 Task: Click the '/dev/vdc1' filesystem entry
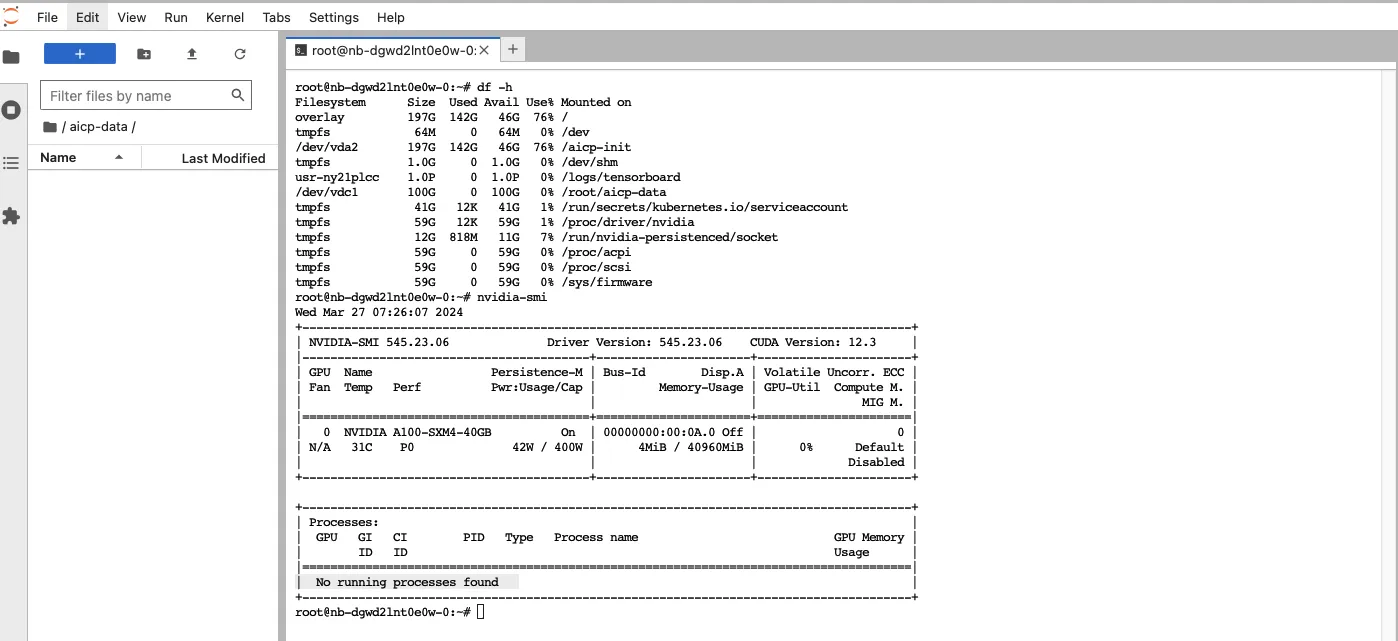pos(327,192)
